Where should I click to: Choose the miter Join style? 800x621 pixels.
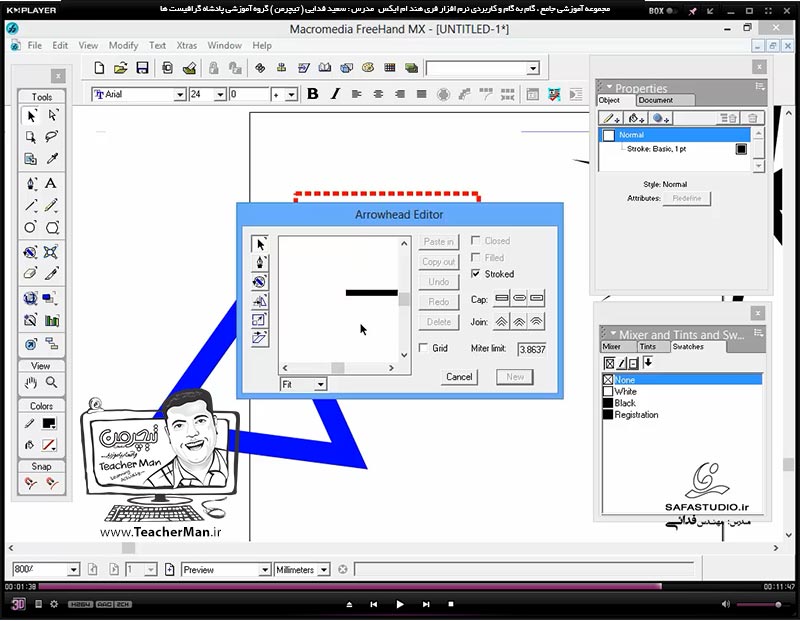pyautogui.click(x=502, y=321)
